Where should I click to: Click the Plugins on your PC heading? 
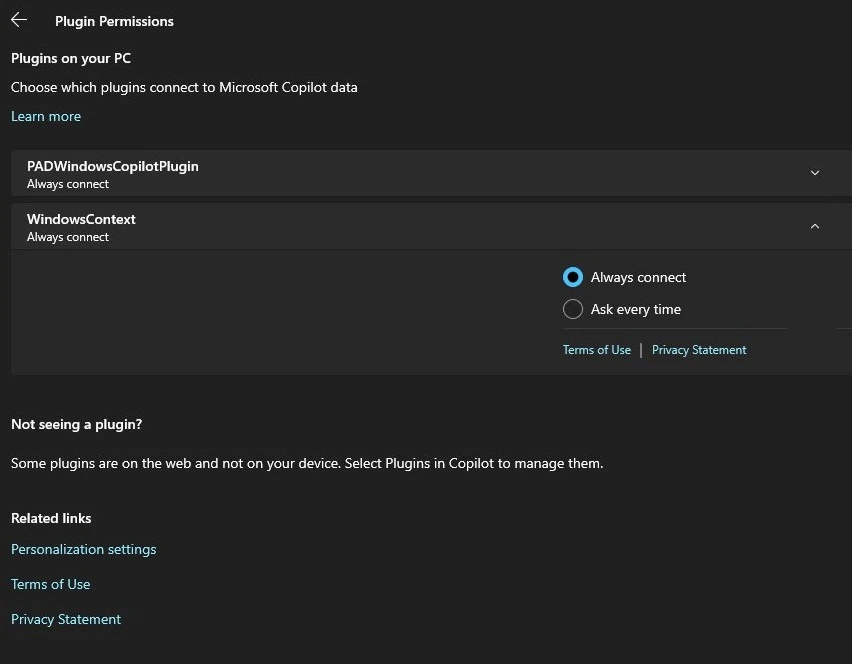coord(71,58)
